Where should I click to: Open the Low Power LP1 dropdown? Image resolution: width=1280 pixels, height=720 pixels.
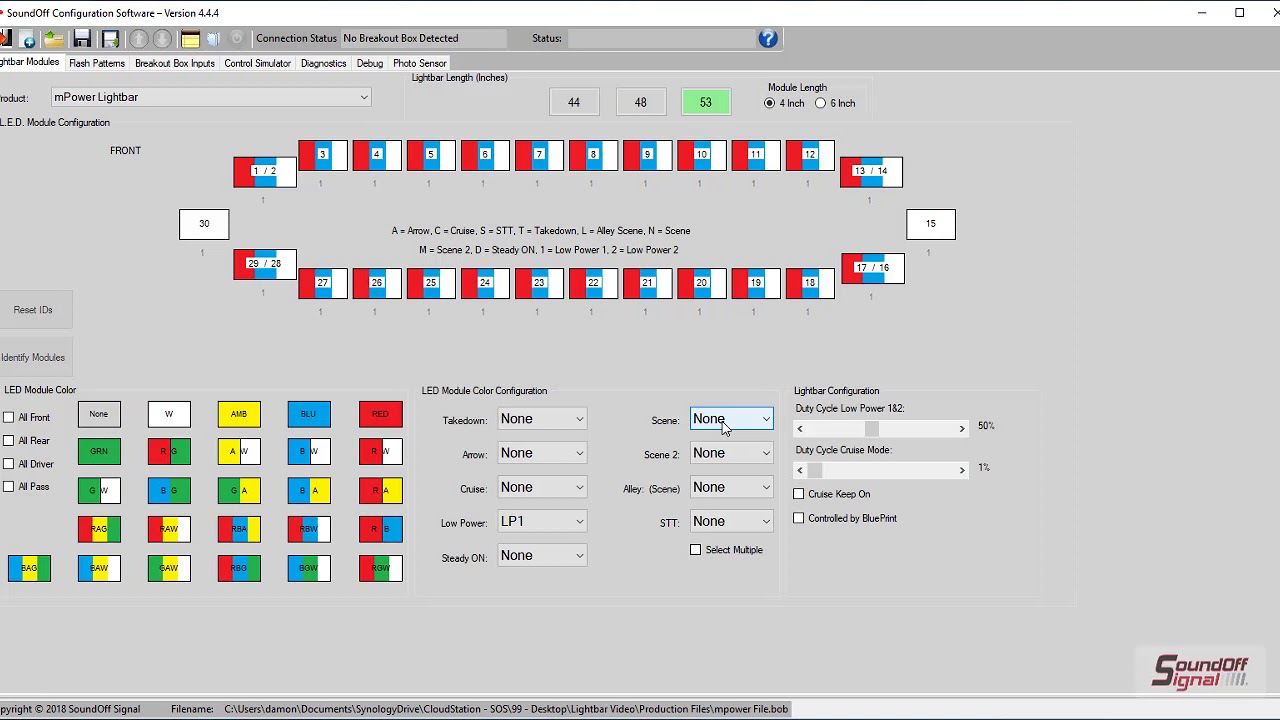(542, 521)
